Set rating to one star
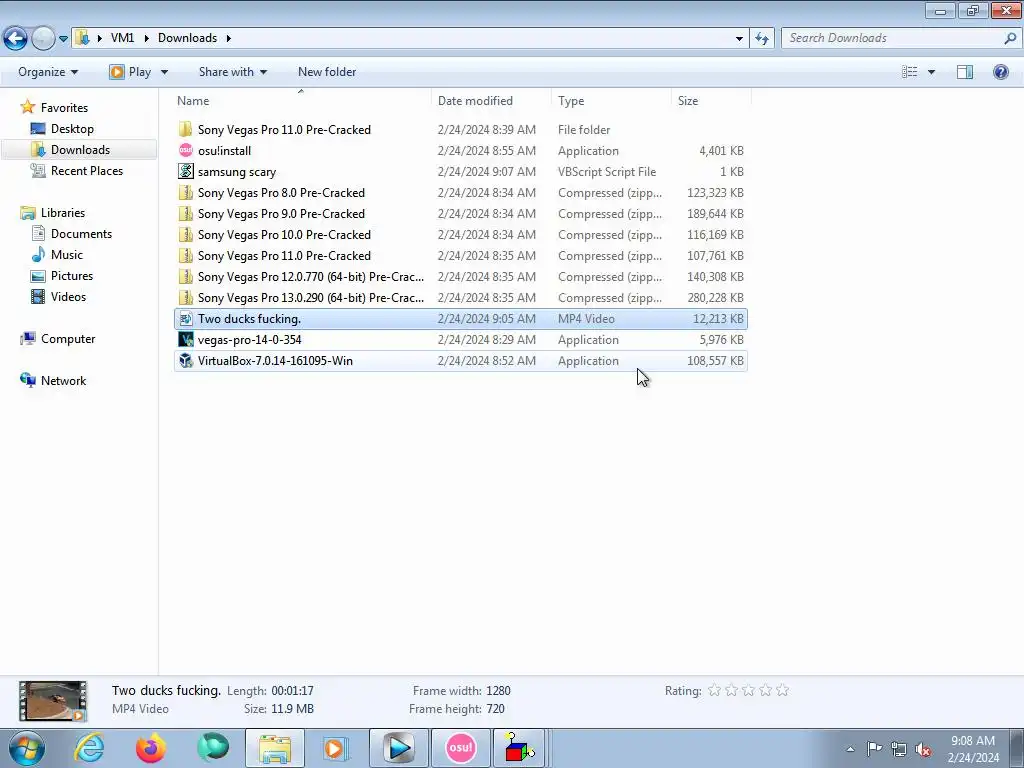The height and width of the screenshot is (768, 1024). [714, 690]
